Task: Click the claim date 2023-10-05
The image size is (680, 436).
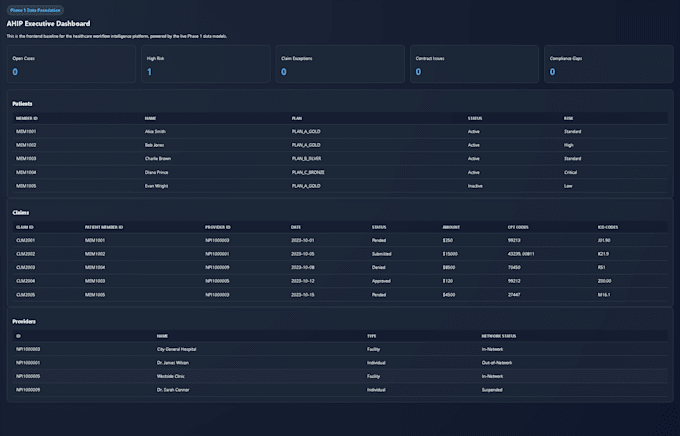Action: pyautogui.click(x=303, y=254)
